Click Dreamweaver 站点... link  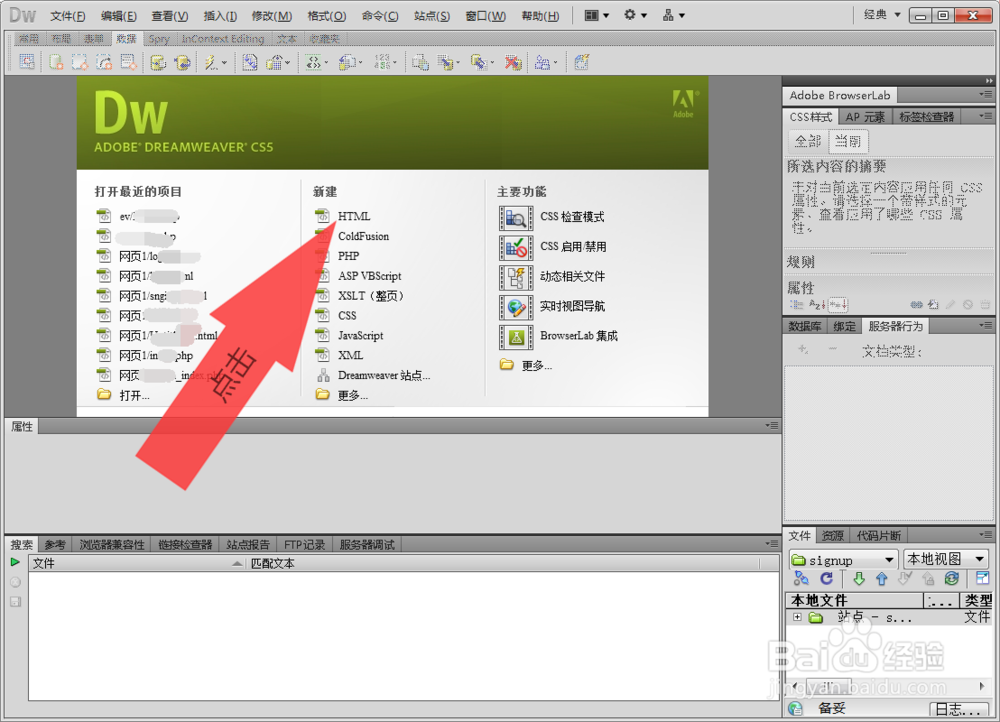pyautogui.click(x=384, y=375)
